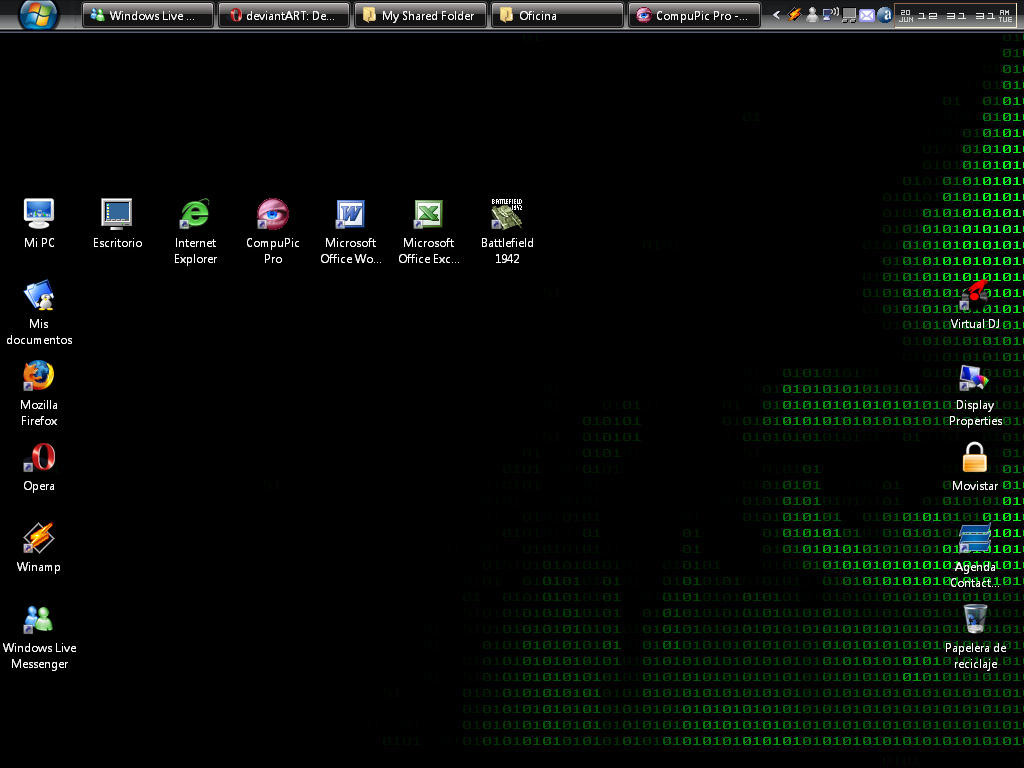Open the Microsoft Office Word shortcut

click(x=351, y=232)
